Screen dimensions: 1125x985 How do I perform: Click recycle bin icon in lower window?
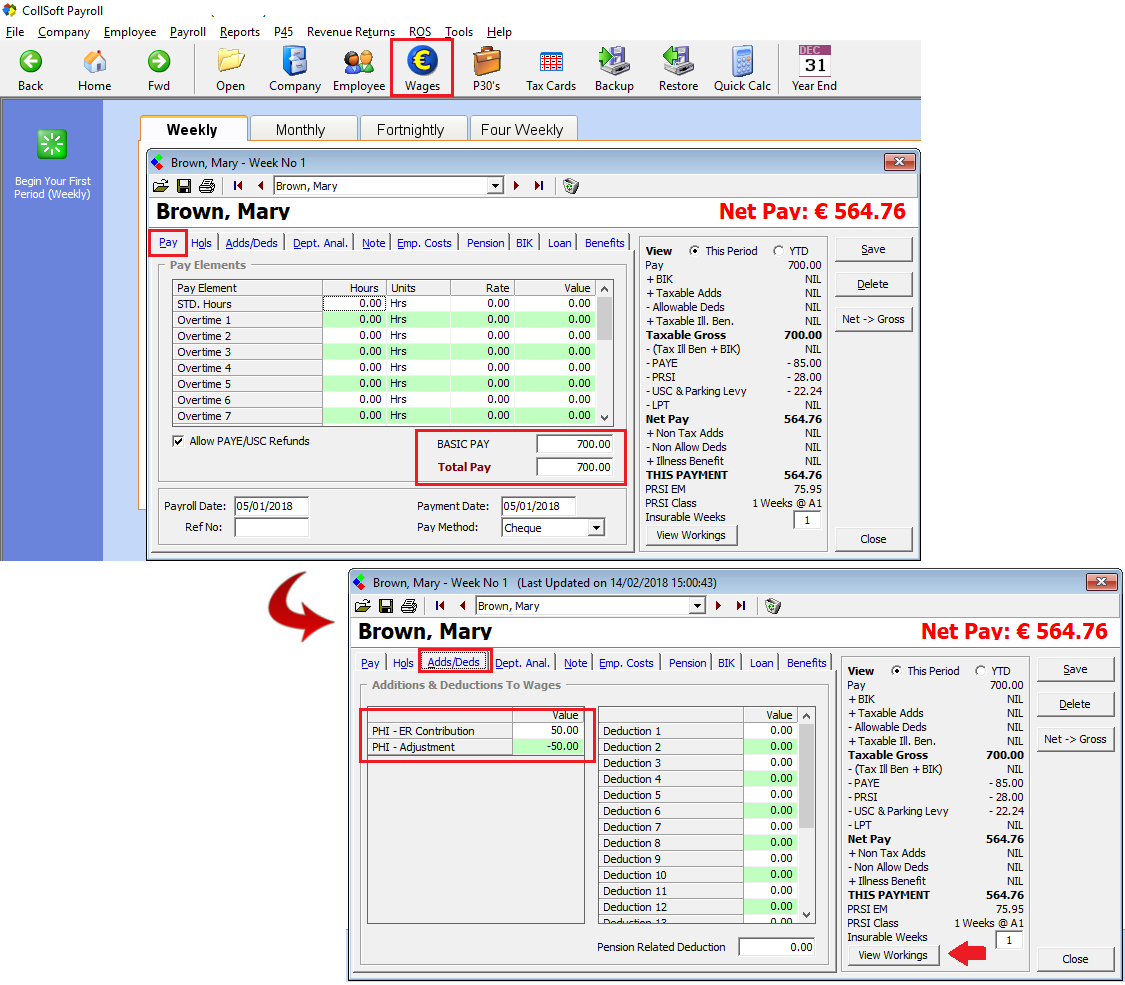pos(773,606)
